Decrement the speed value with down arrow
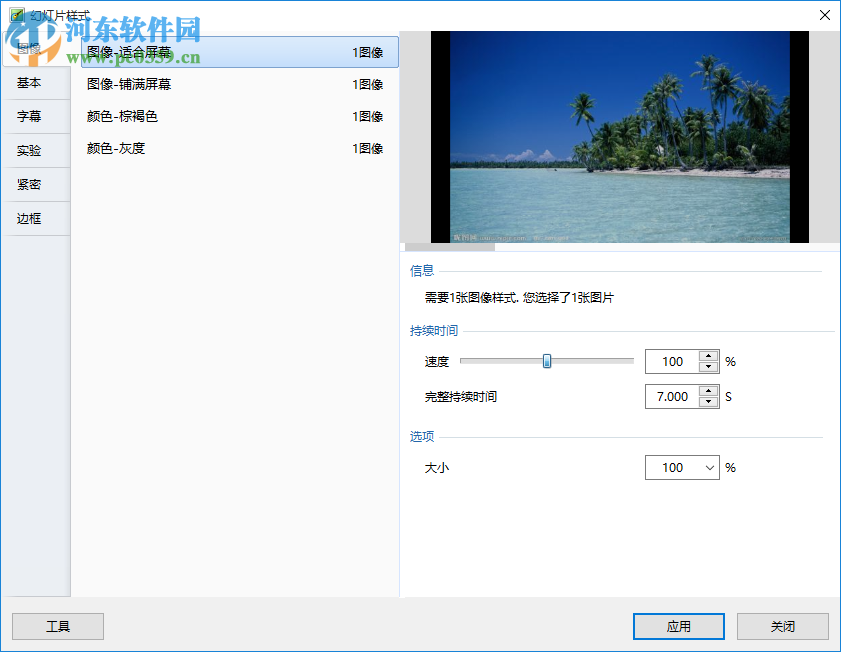The width and height of the screenshot is (841, 652). pos(710,367)
